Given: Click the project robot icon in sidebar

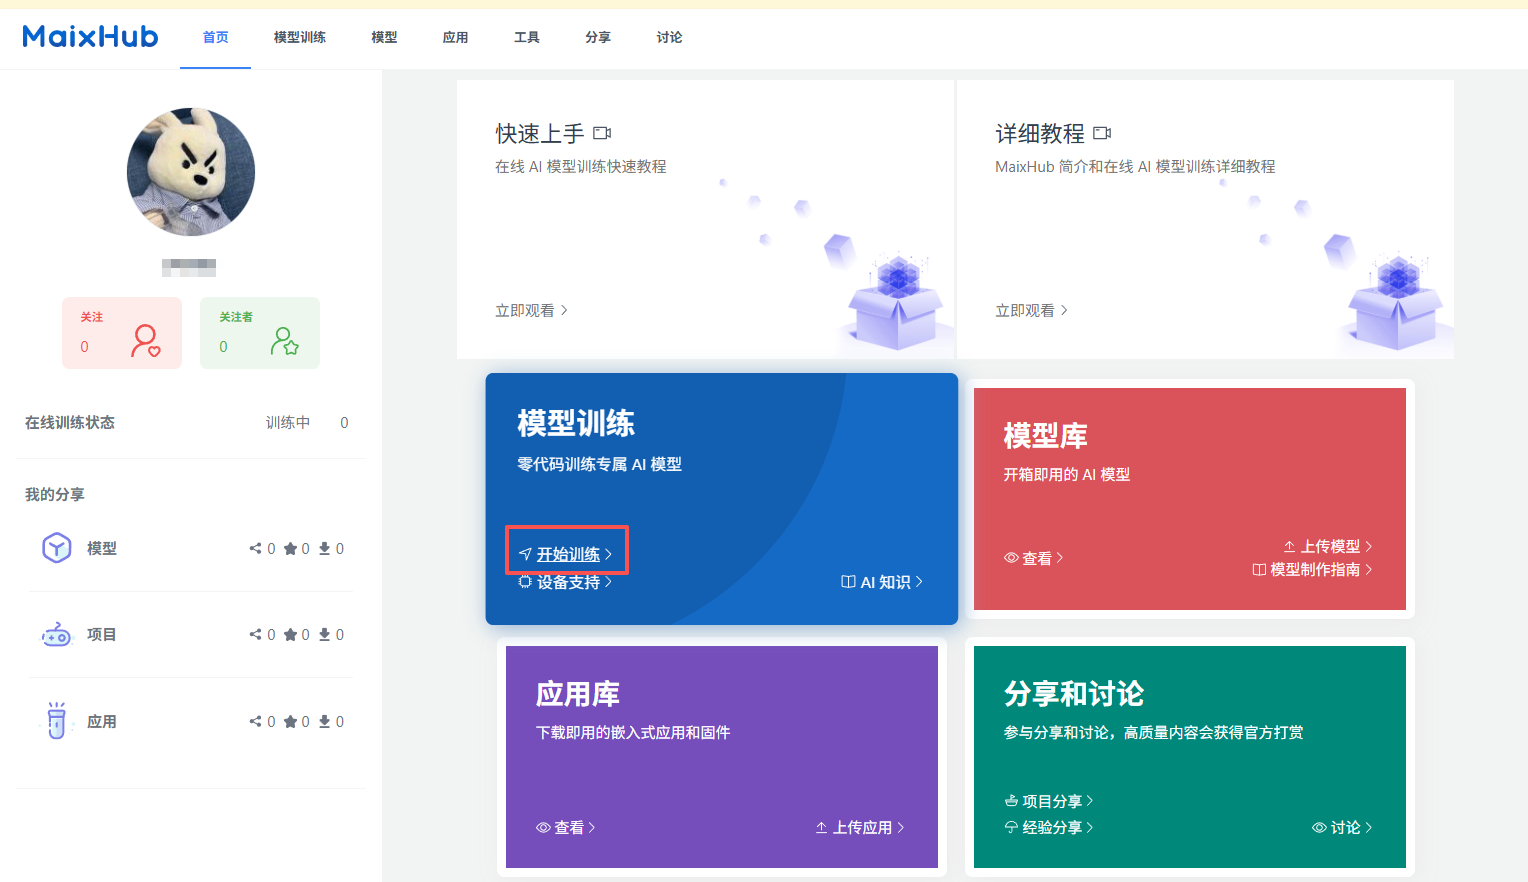Looking at the screenshot, I should tap(57, 635).
